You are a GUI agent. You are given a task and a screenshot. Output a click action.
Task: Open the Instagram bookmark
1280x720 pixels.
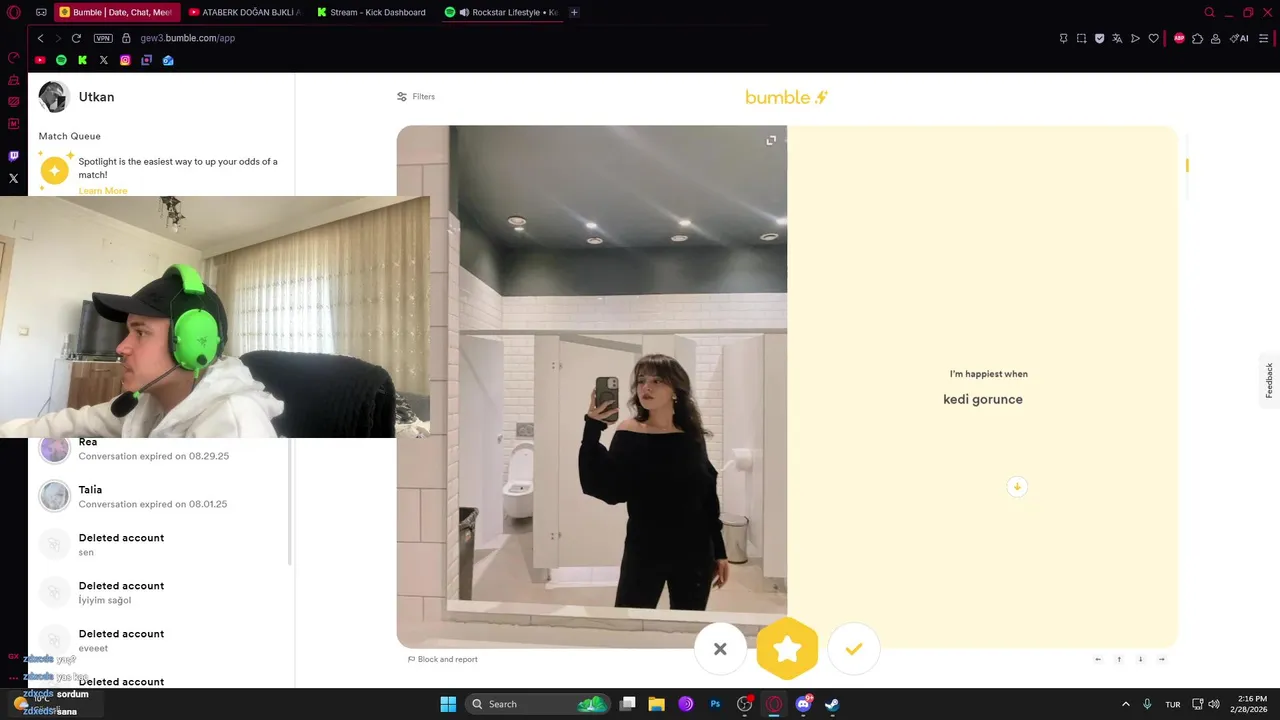[x=125, y=60]
